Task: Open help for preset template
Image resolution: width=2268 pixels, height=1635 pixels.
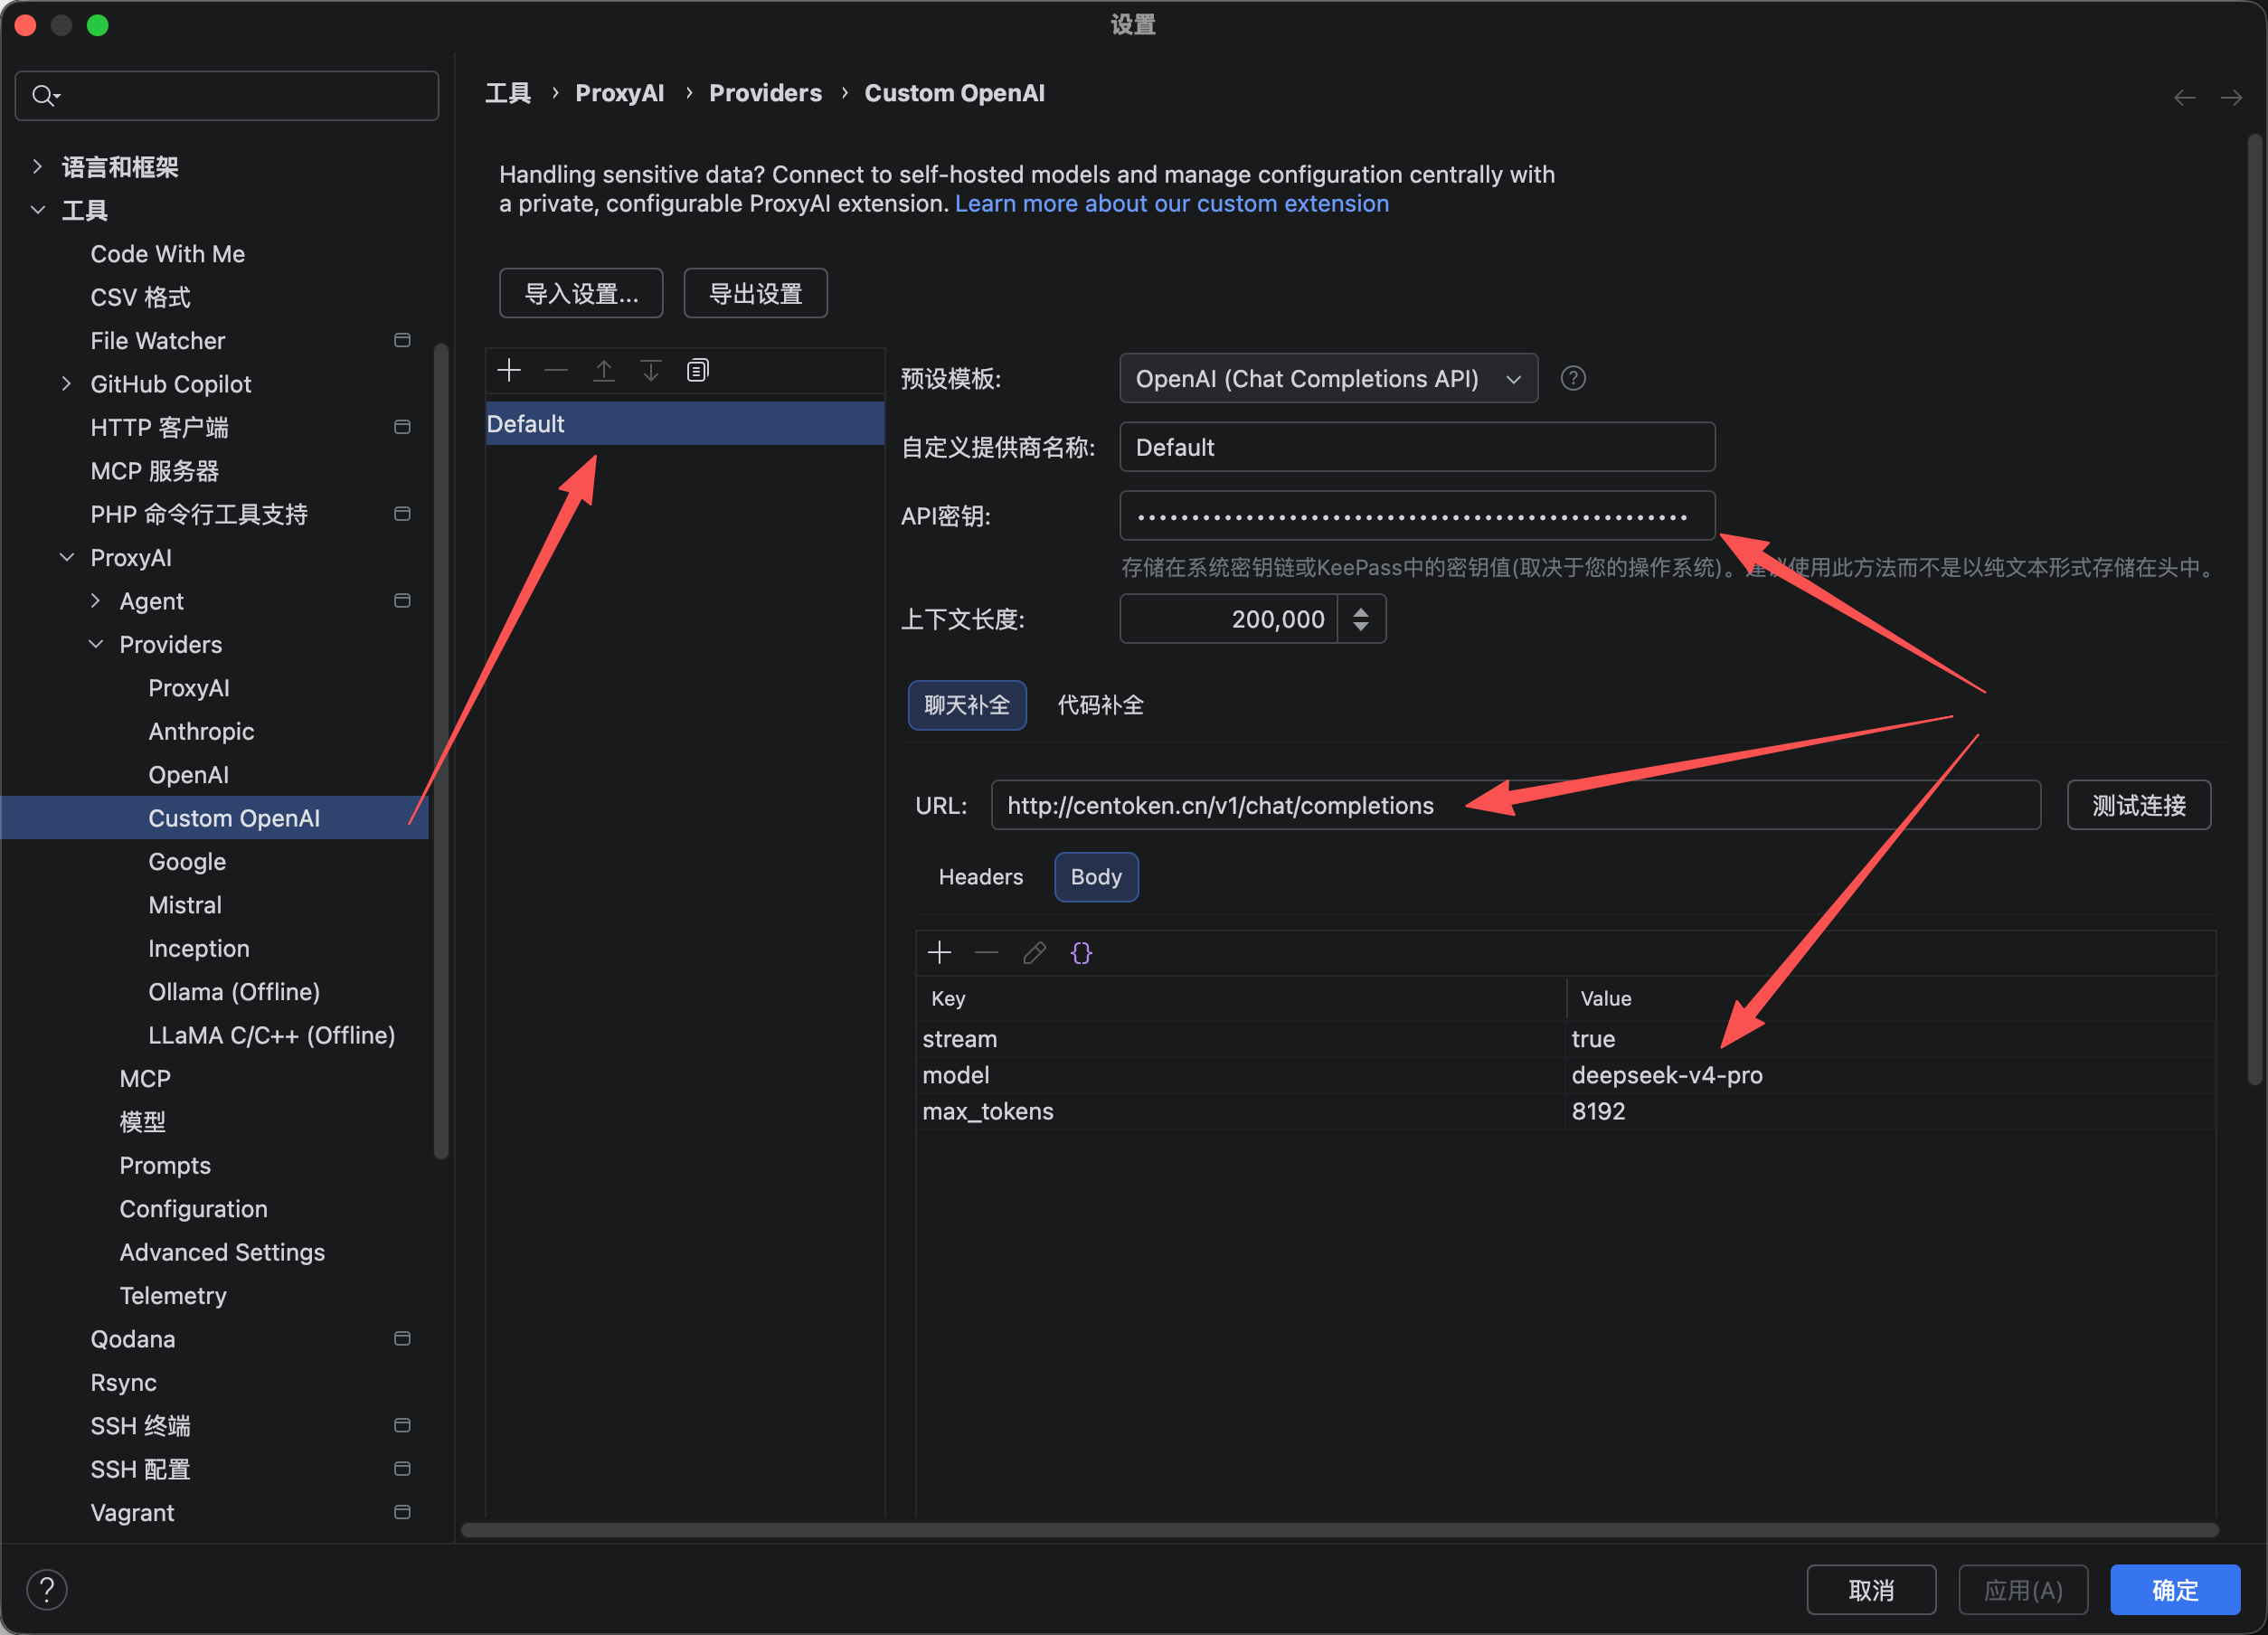Action: pos(1573,378)
